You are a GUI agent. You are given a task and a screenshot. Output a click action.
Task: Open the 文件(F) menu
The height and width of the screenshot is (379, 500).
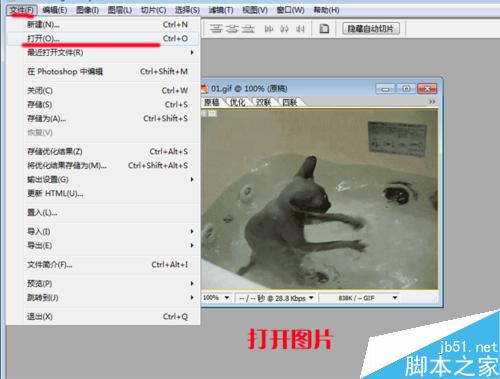click(x=22, y=10)
